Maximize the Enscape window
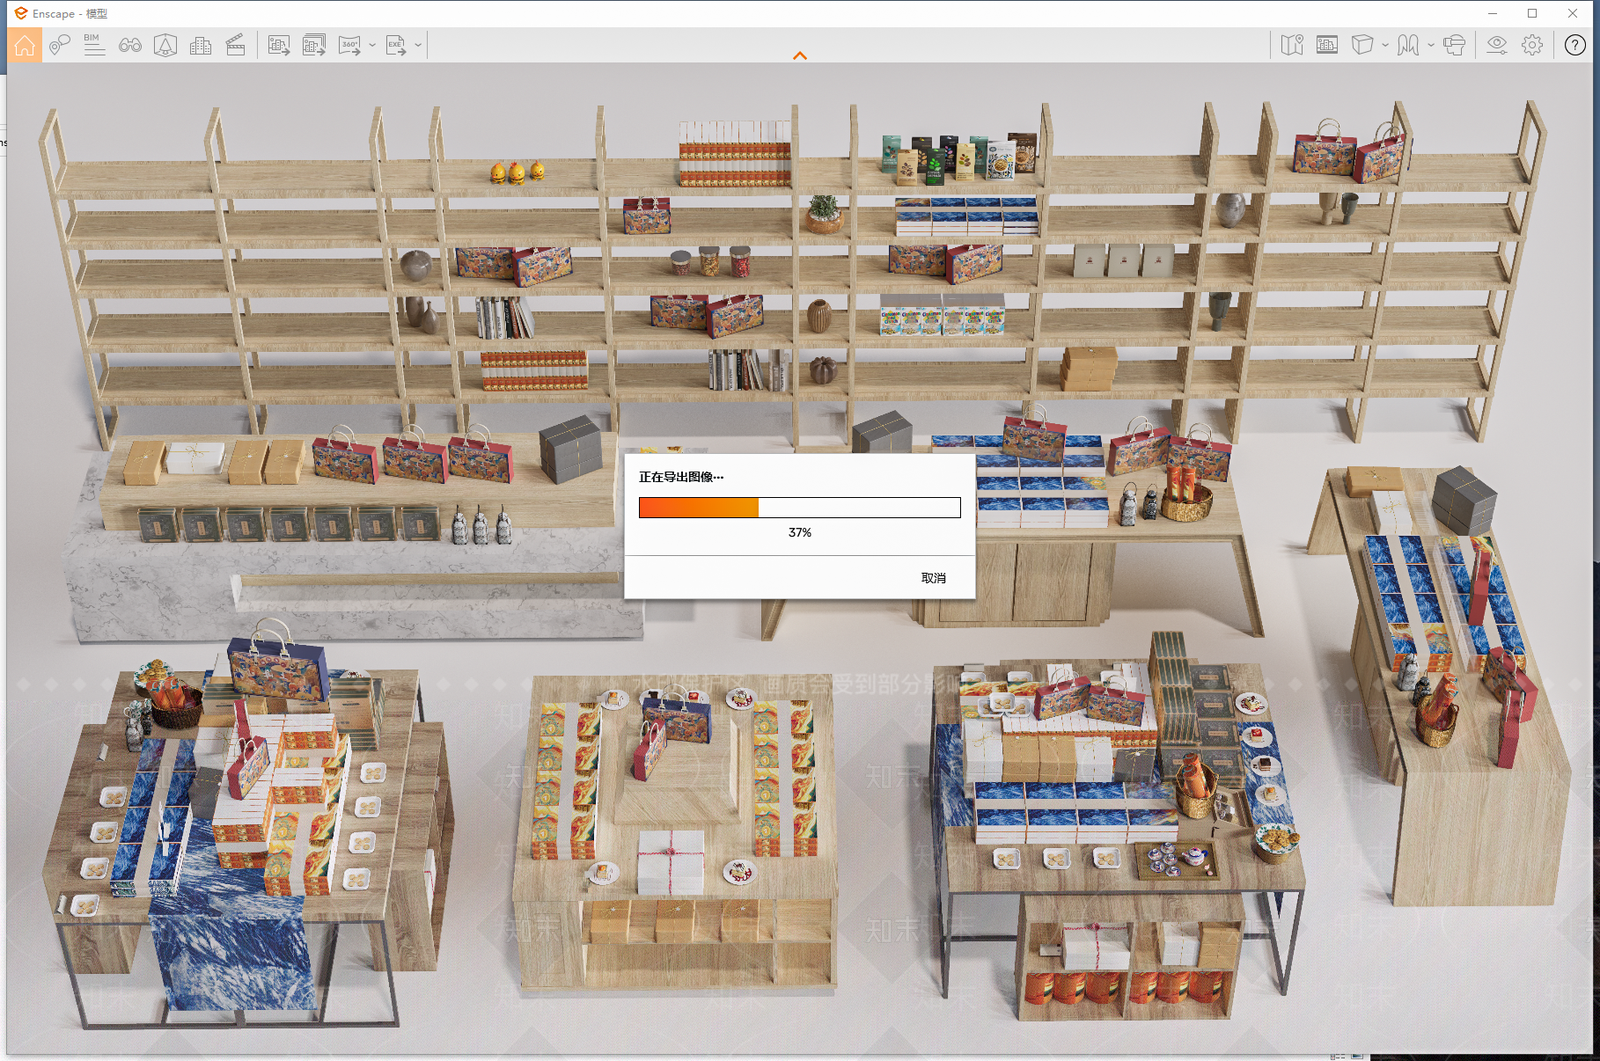 point(1532,13)
